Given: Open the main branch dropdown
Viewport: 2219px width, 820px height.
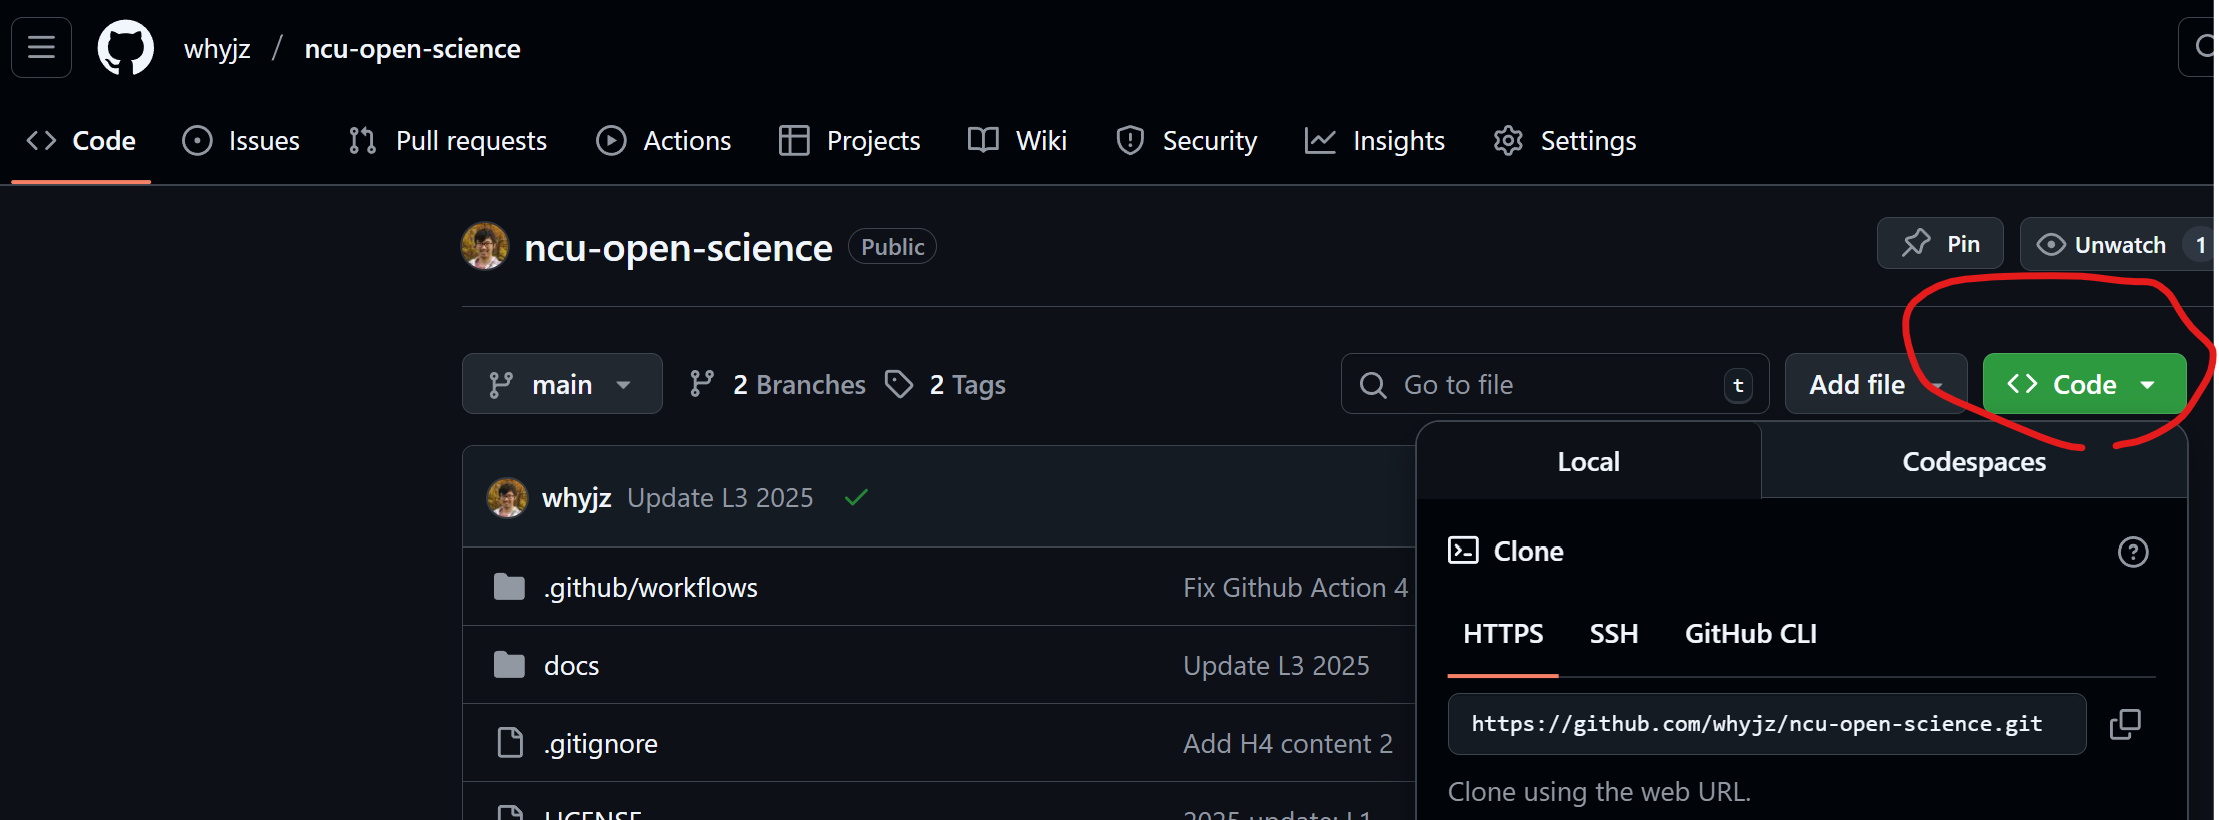Looking at the screenshot, I should (562, 384).
